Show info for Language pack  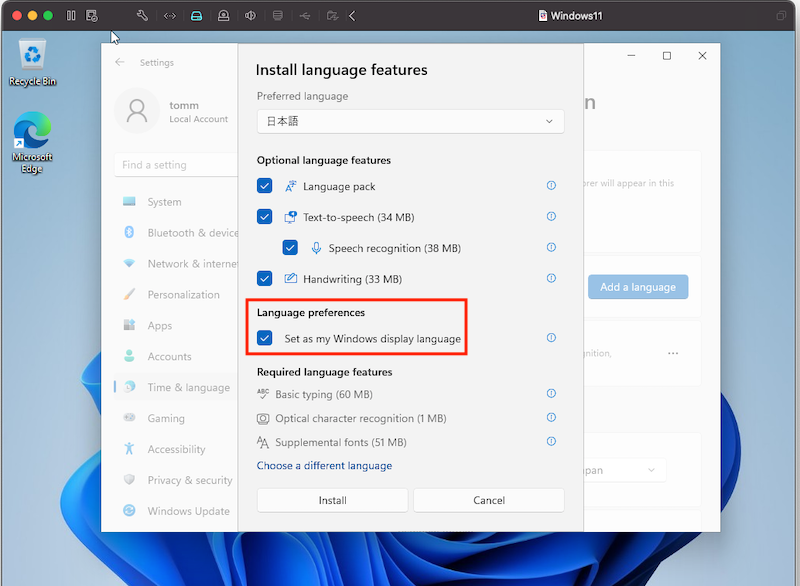point(551,186)
